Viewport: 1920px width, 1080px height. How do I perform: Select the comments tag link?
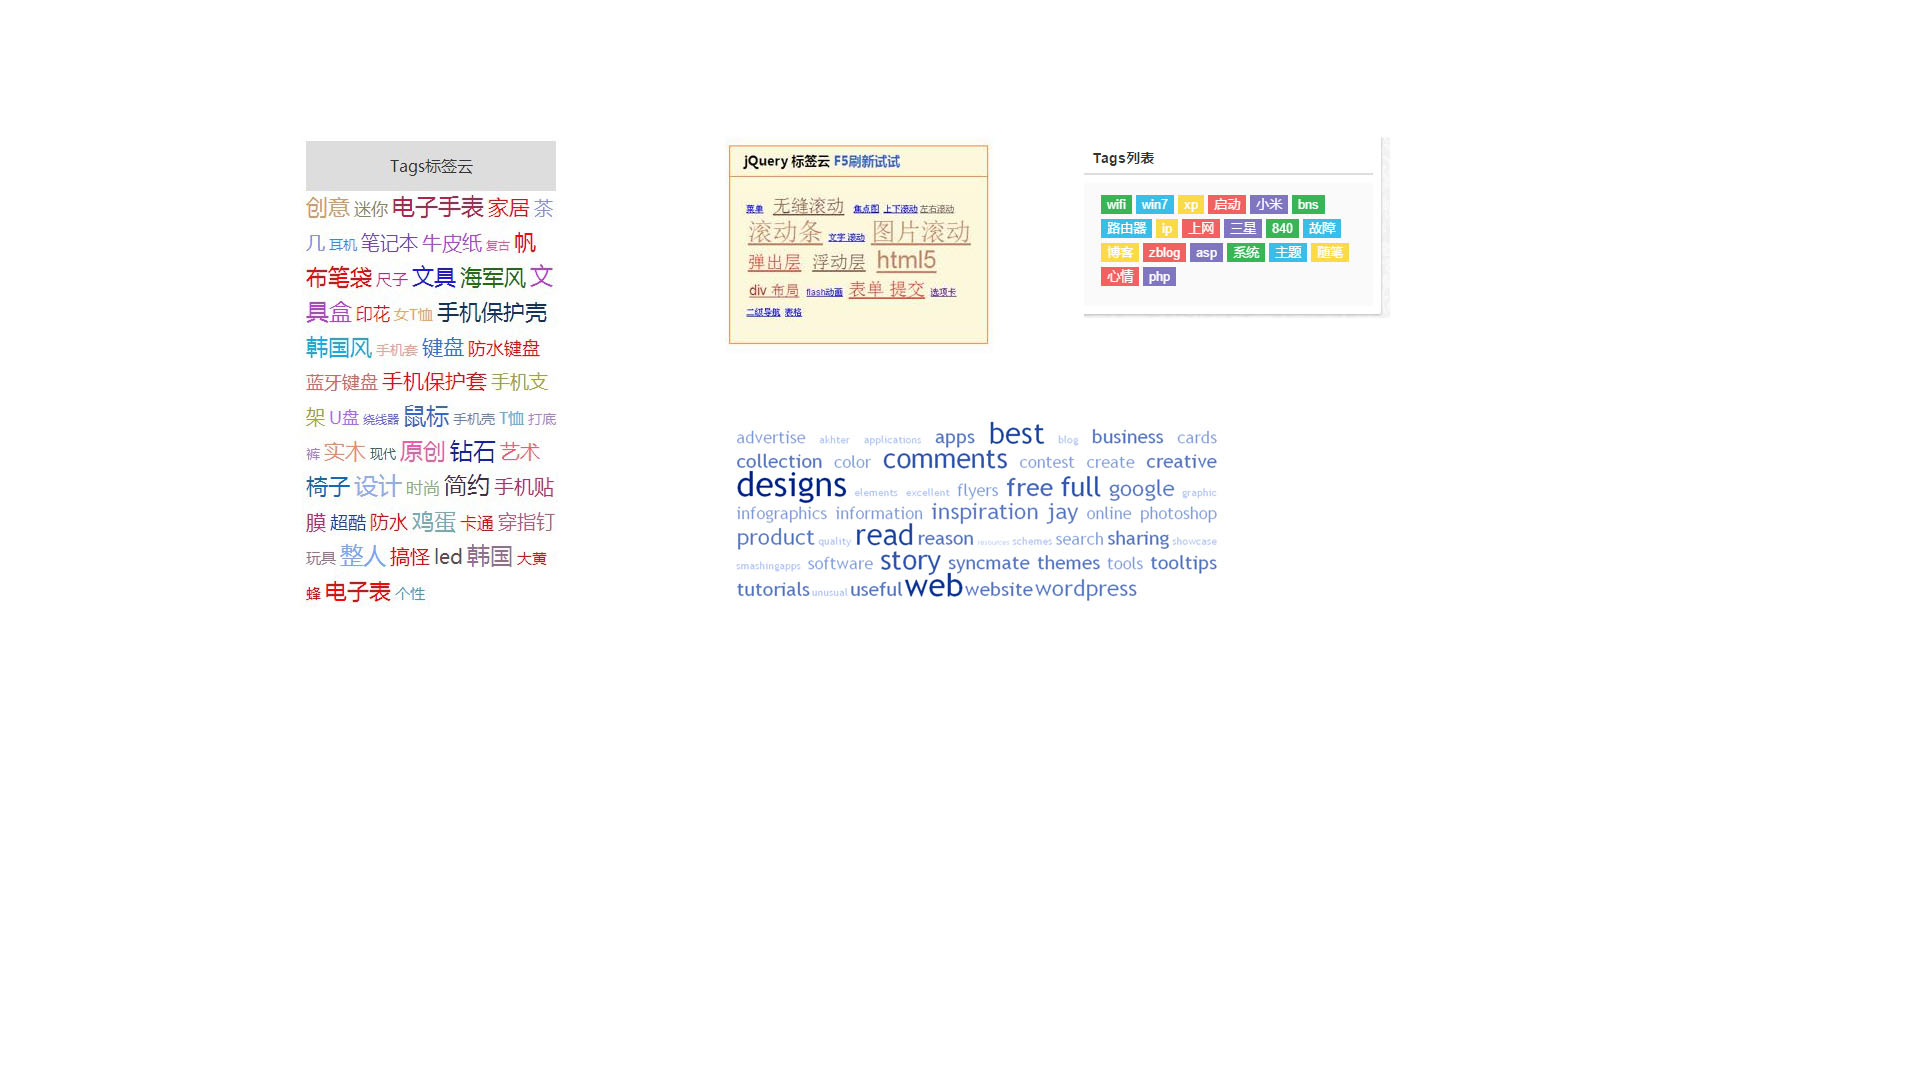tap(944, 460)
